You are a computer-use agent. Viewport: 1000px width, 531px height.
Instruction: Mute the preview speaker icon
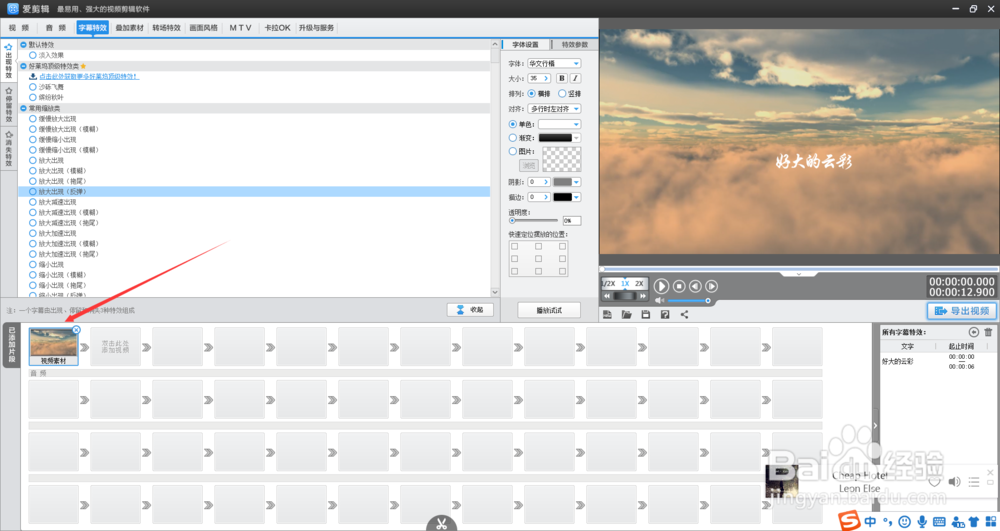tap(660, 300)
